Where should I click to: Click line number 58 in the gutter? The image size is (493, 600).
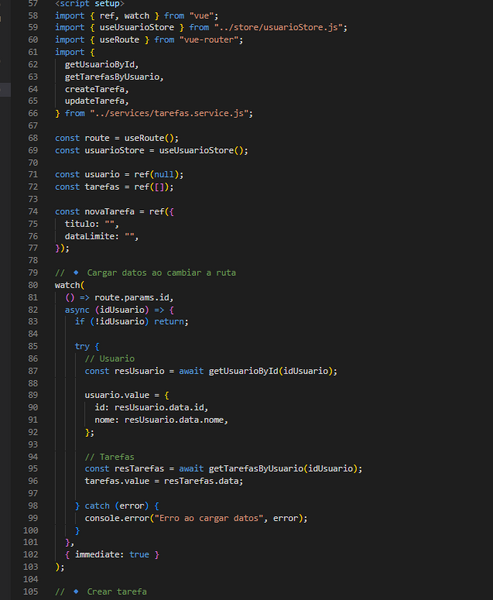(33, 16)
